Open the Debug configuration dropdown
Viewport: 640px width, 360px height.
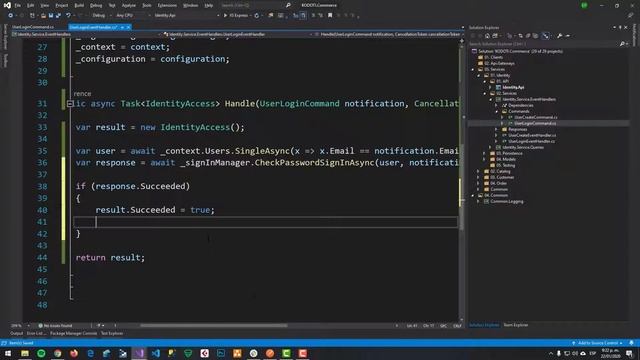pos(101,16)
